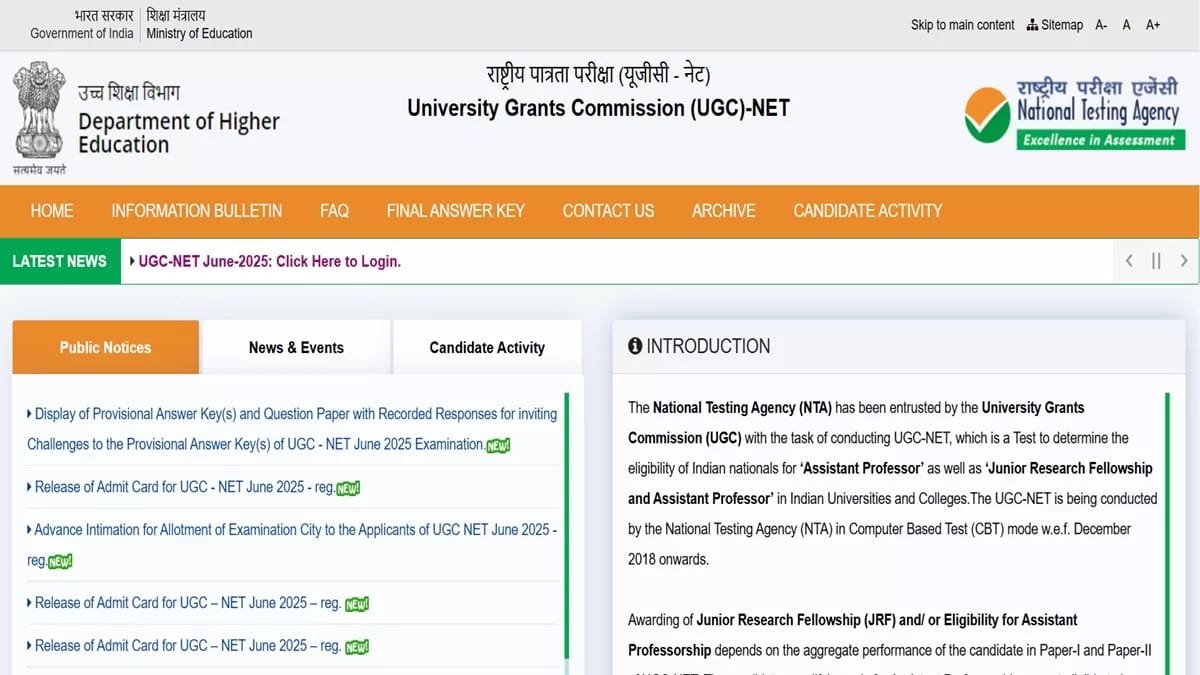Show next news item with right arrow

pos(1184,261)
